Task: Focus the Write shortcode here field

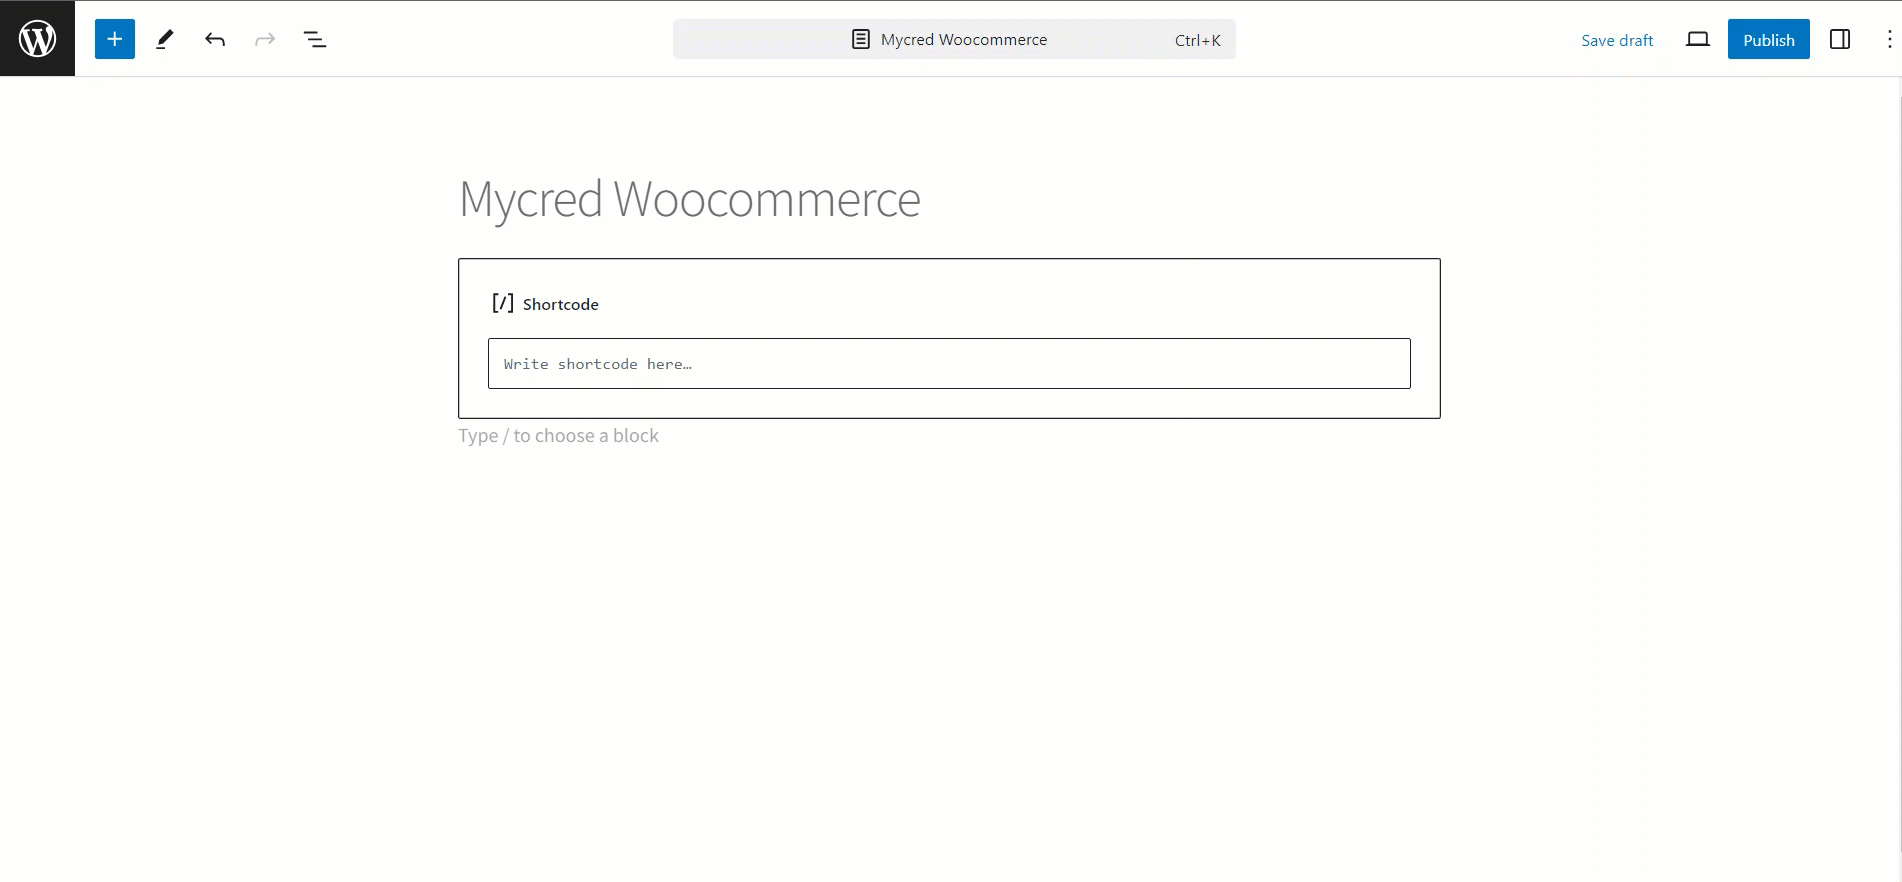Action: click(948, 364)
